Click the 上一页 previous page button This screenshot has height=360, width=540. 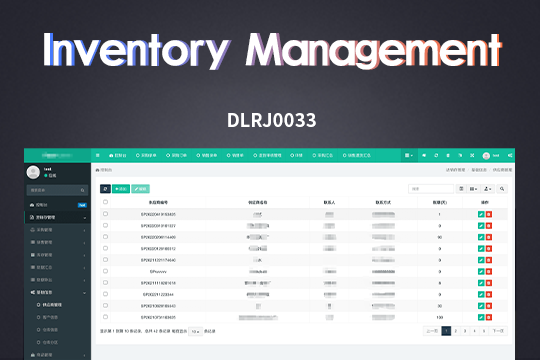pyautogui.click(x=432, y=331)
